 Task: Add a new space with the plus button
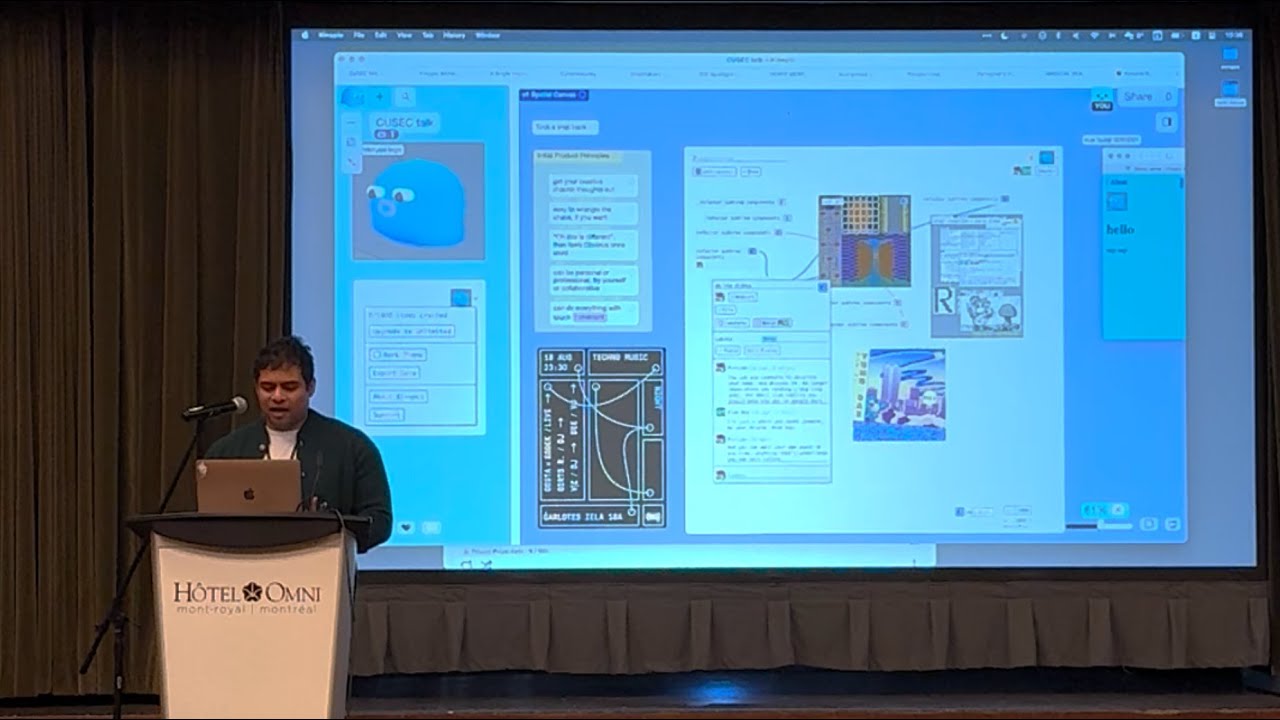click(x=380, y=97)
